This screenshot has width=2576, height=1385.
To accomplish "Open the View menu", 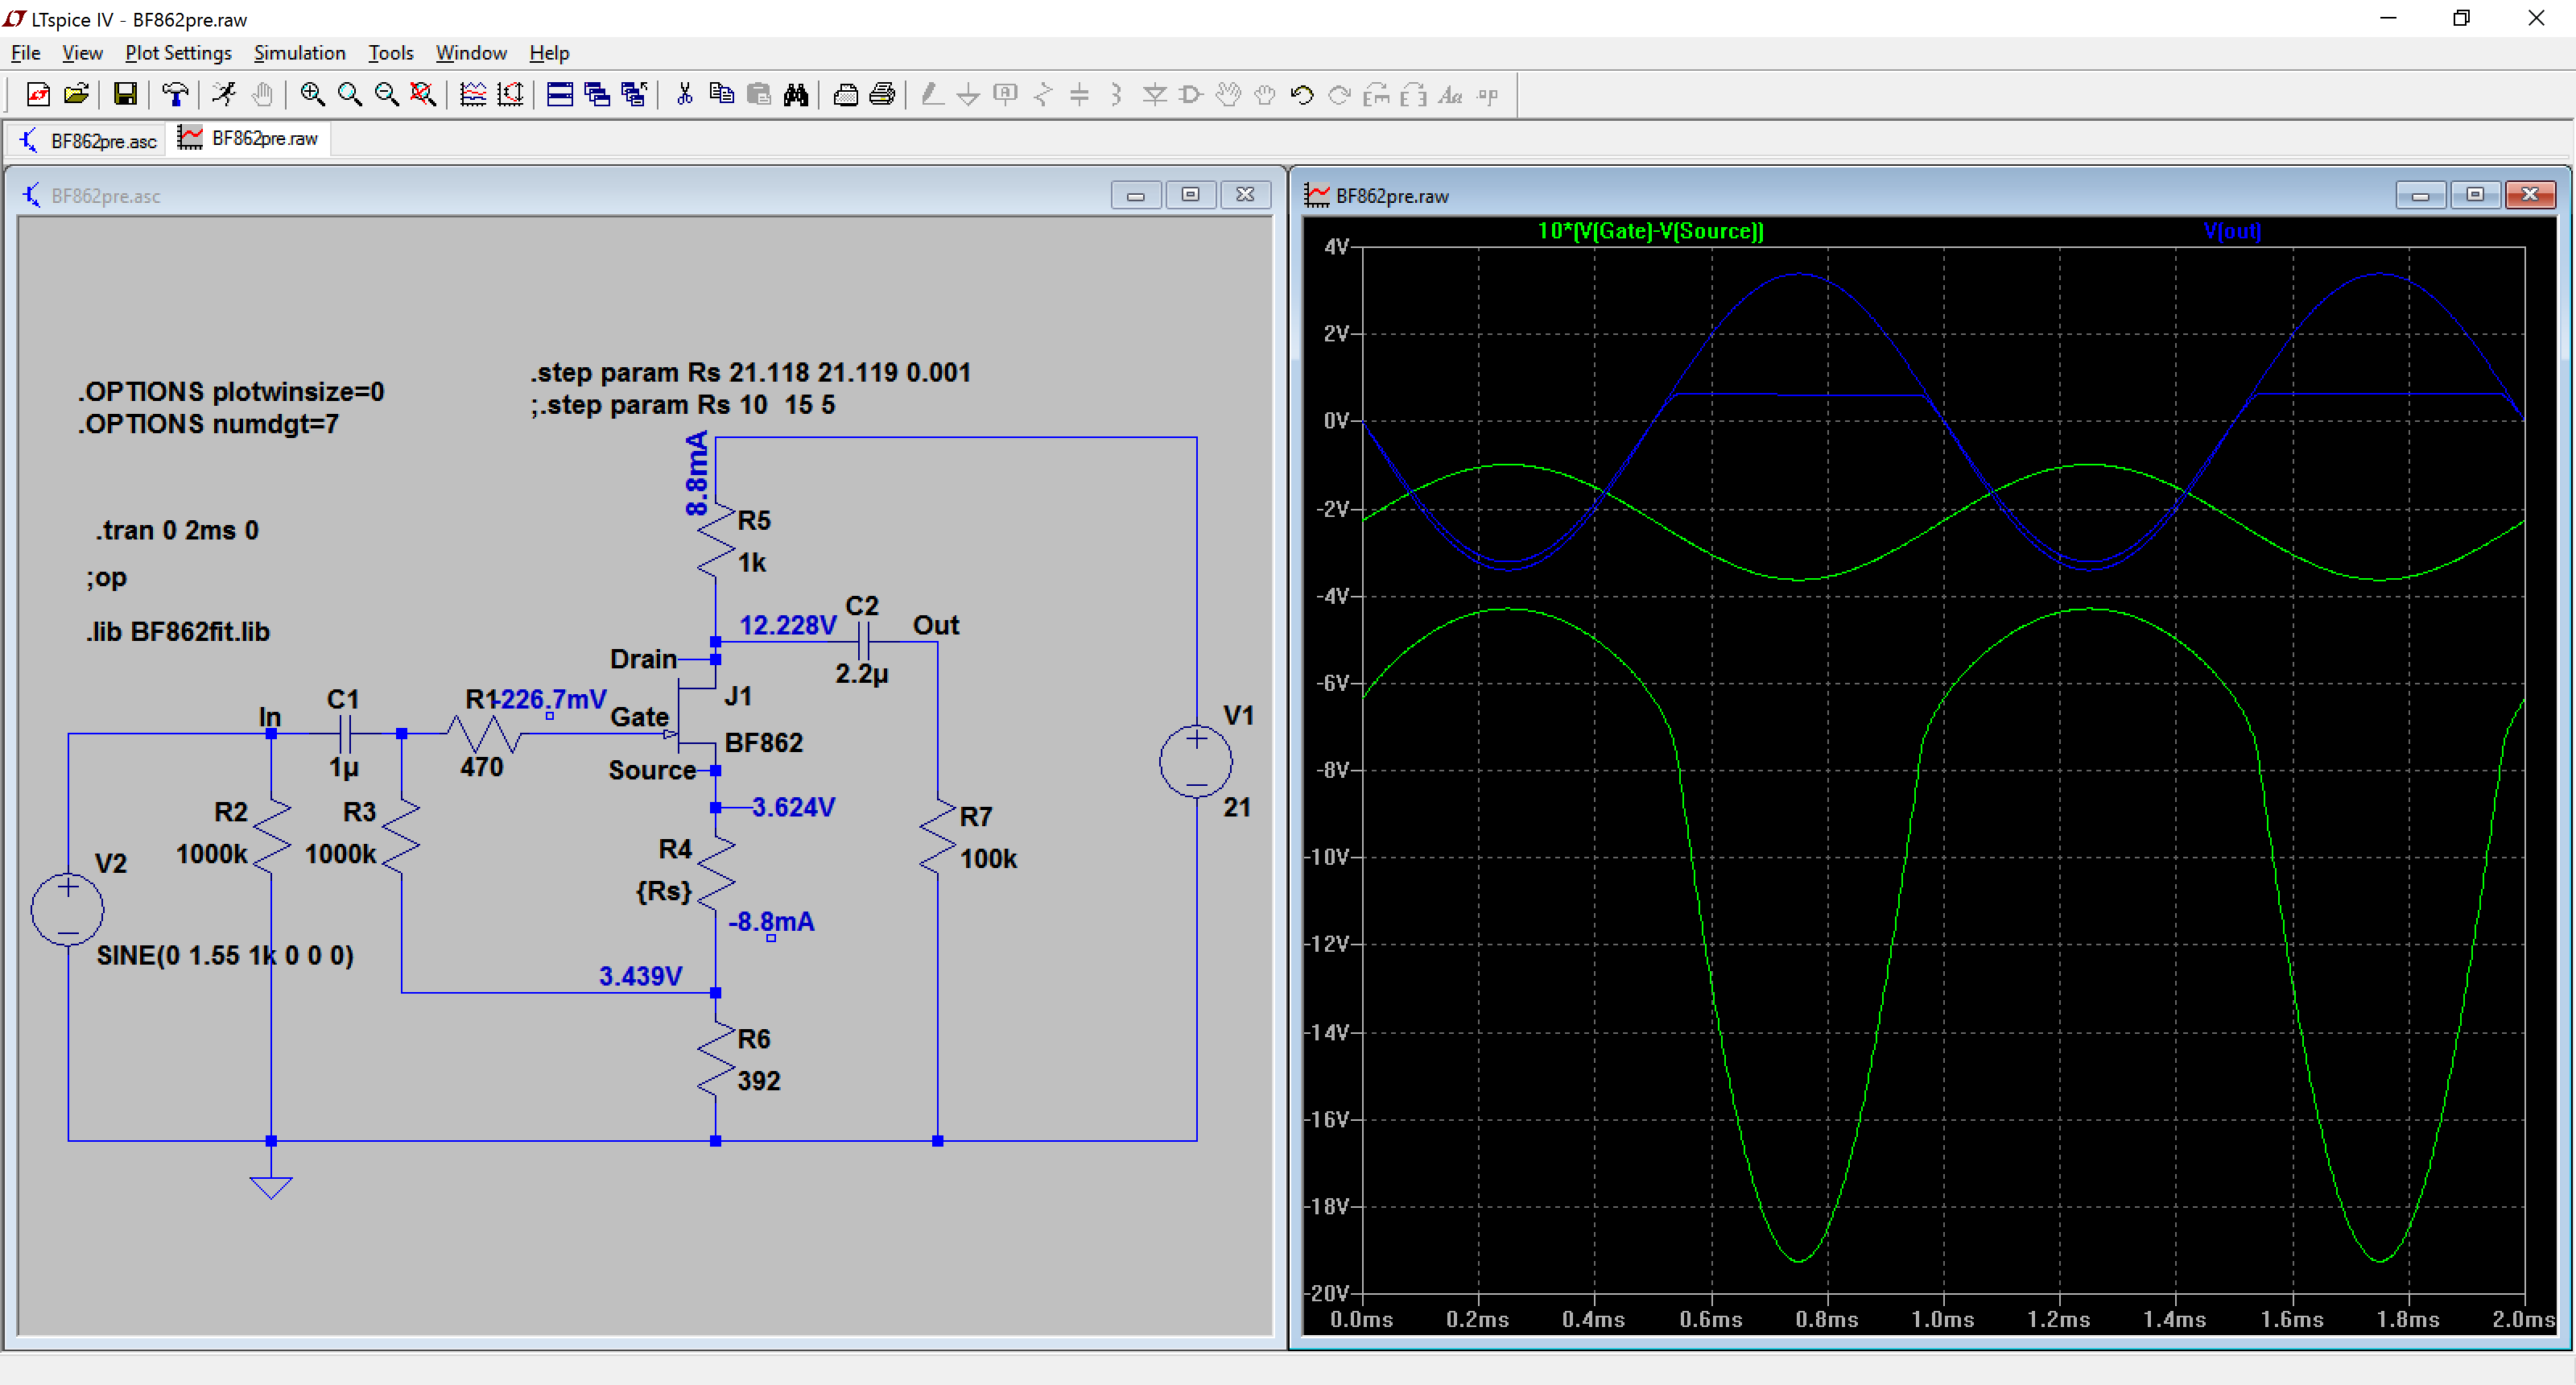I will coord(82,53).
